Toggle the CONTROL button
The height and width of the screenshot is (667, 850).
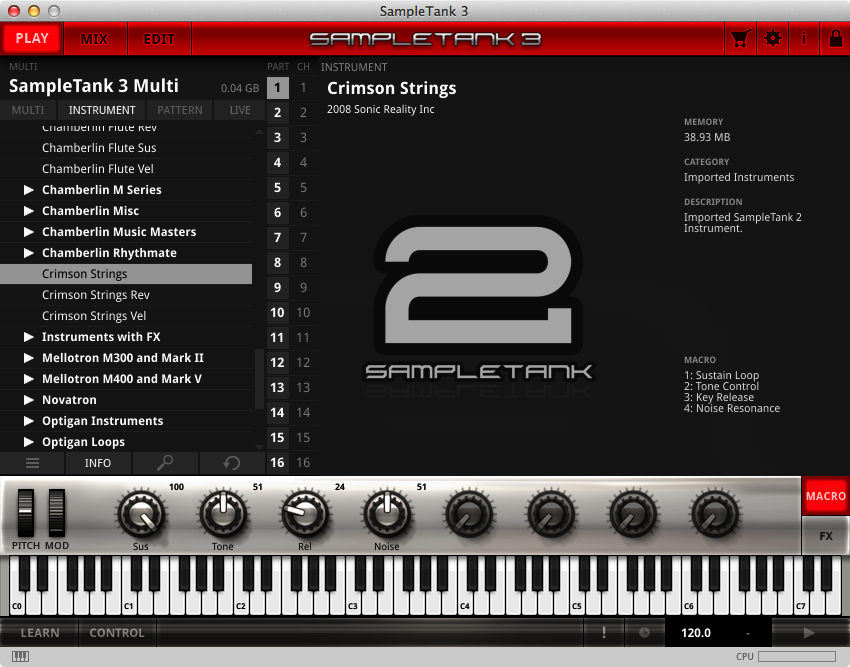[x=117, y=633]
